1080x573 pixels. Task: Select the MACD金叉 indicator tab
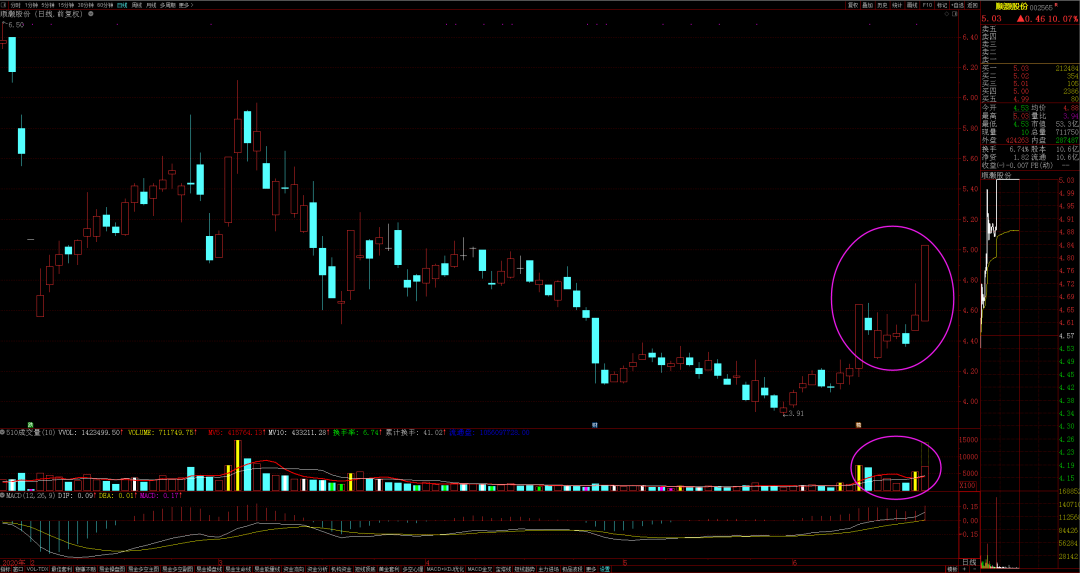tap(480, 570)
